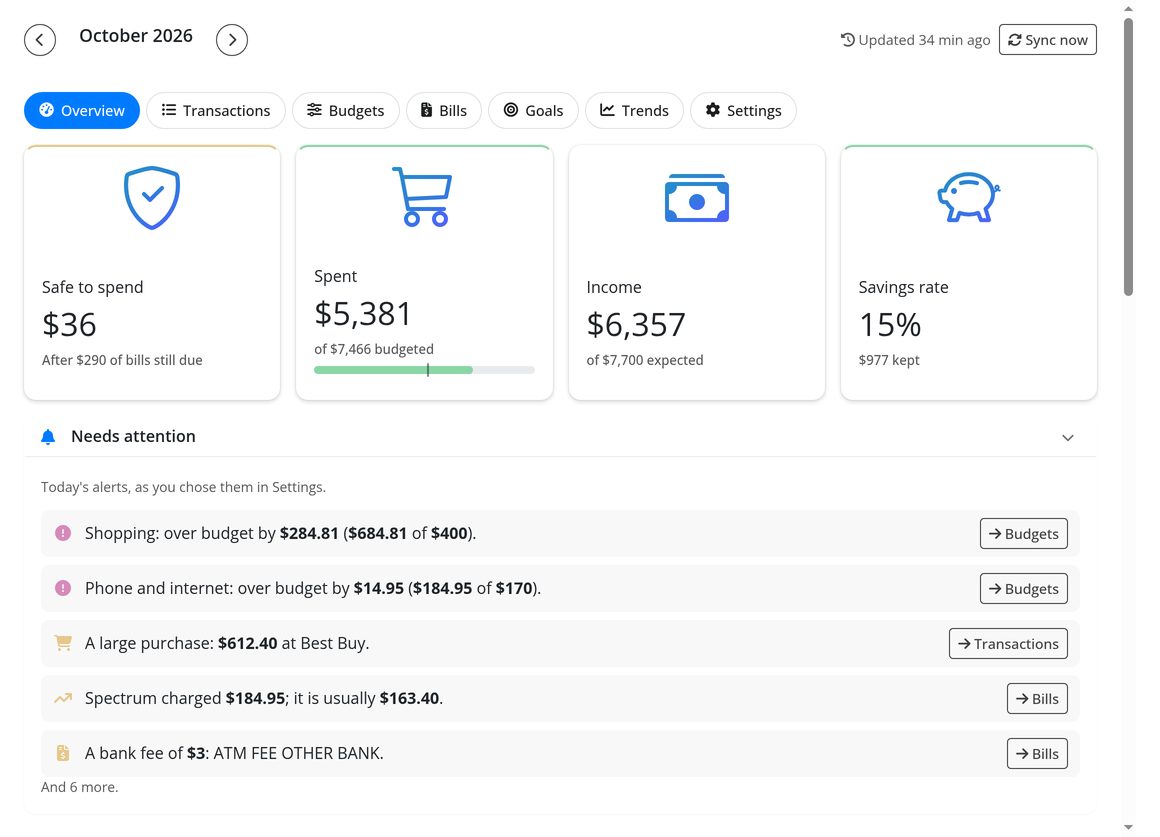Click the vertical scrollbar thumb

coord(1128,157)
